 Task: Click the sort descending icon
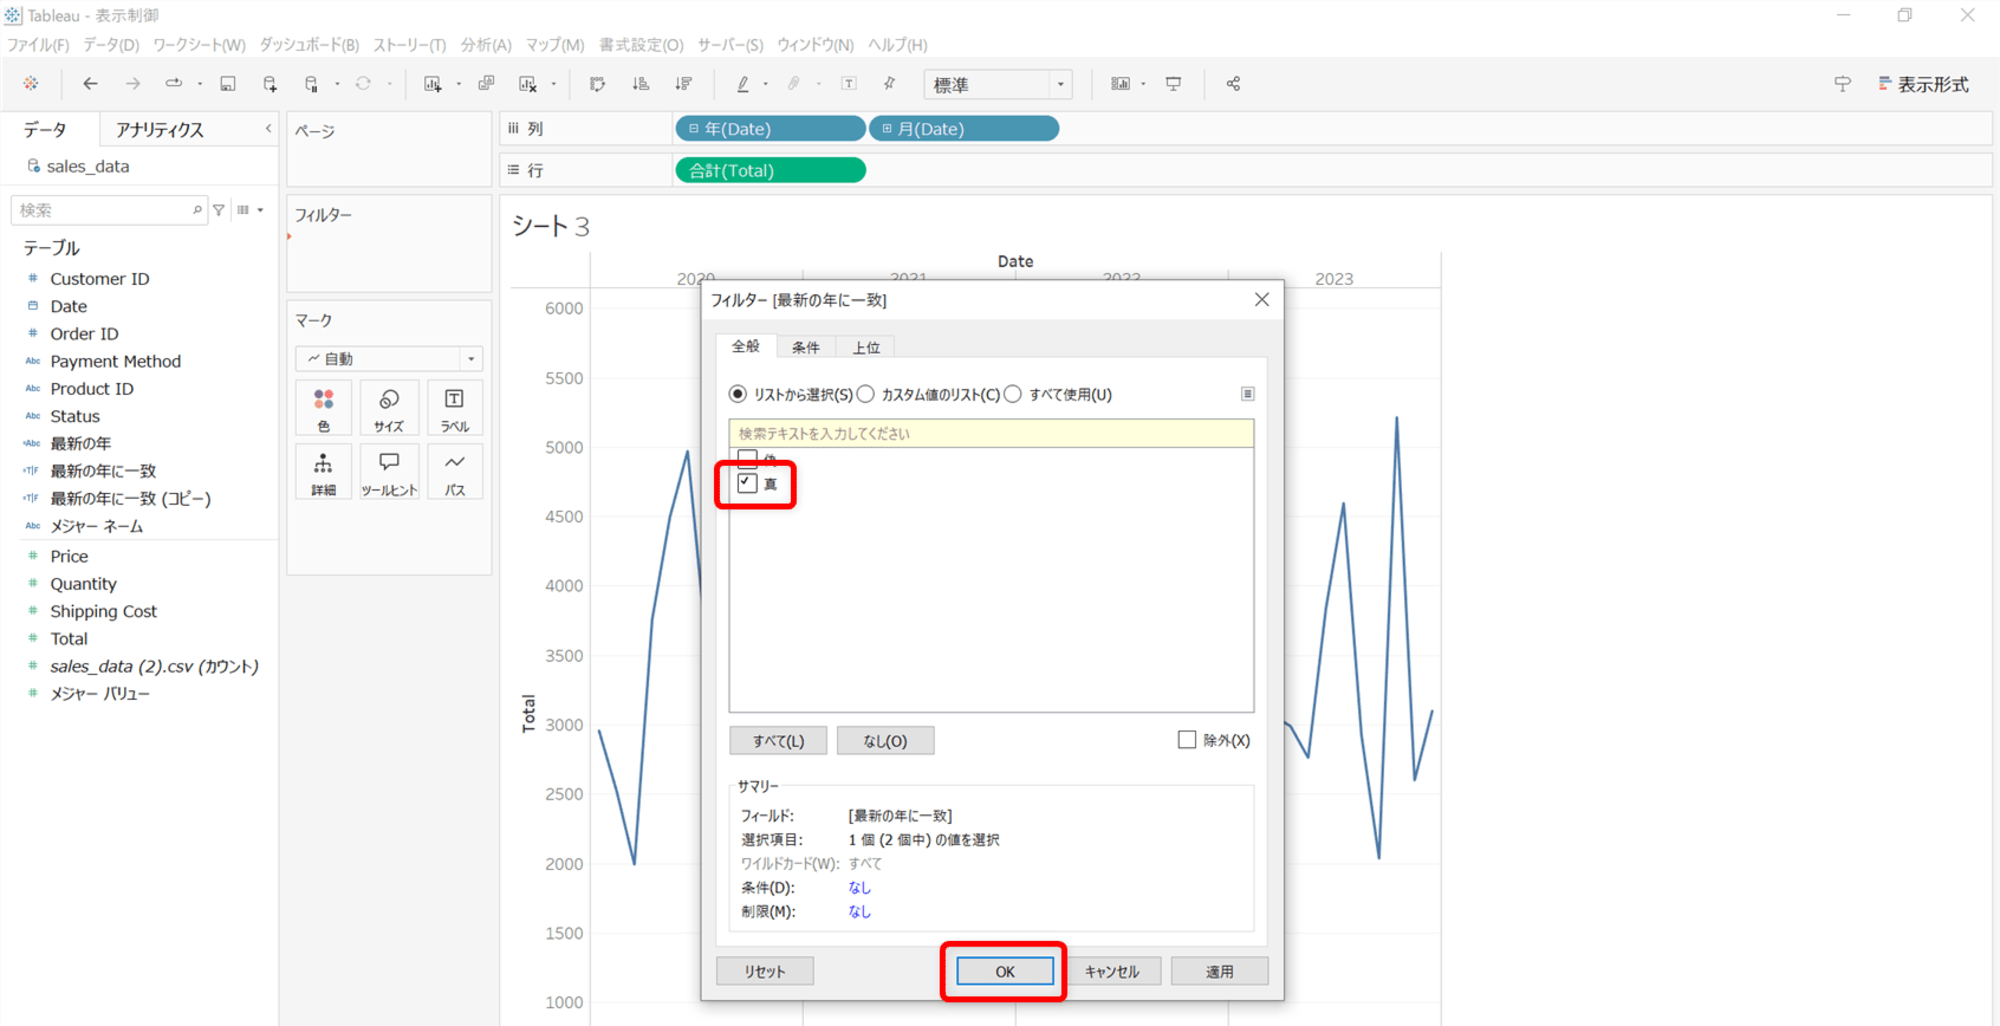684,84
